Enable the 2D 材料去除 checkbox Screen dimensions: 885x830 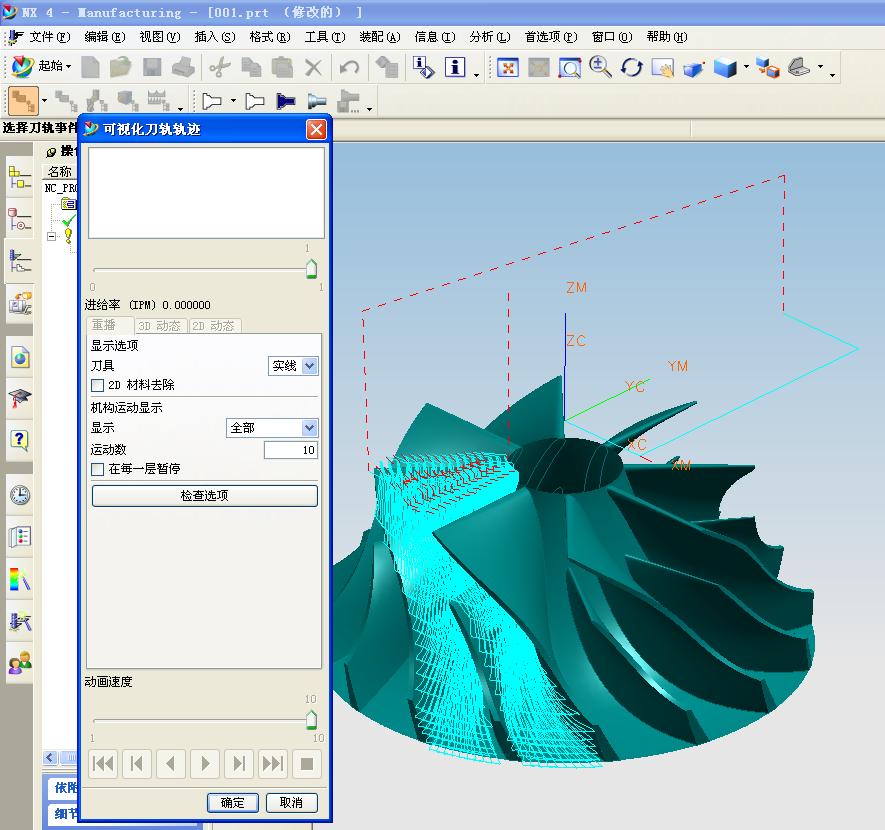98,385
